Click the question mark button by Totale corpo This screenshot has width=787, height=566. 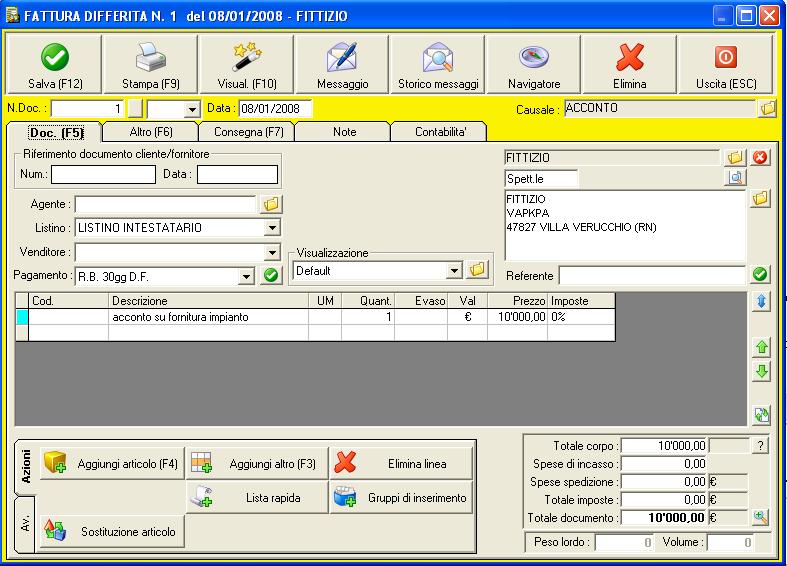point(760,446)
